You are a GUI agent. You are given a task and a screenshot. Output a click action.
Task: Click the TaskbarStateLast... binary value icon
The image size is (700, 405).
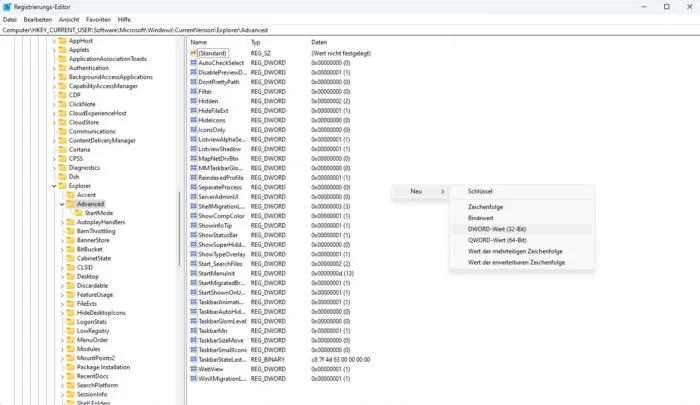tap(193, 359)
